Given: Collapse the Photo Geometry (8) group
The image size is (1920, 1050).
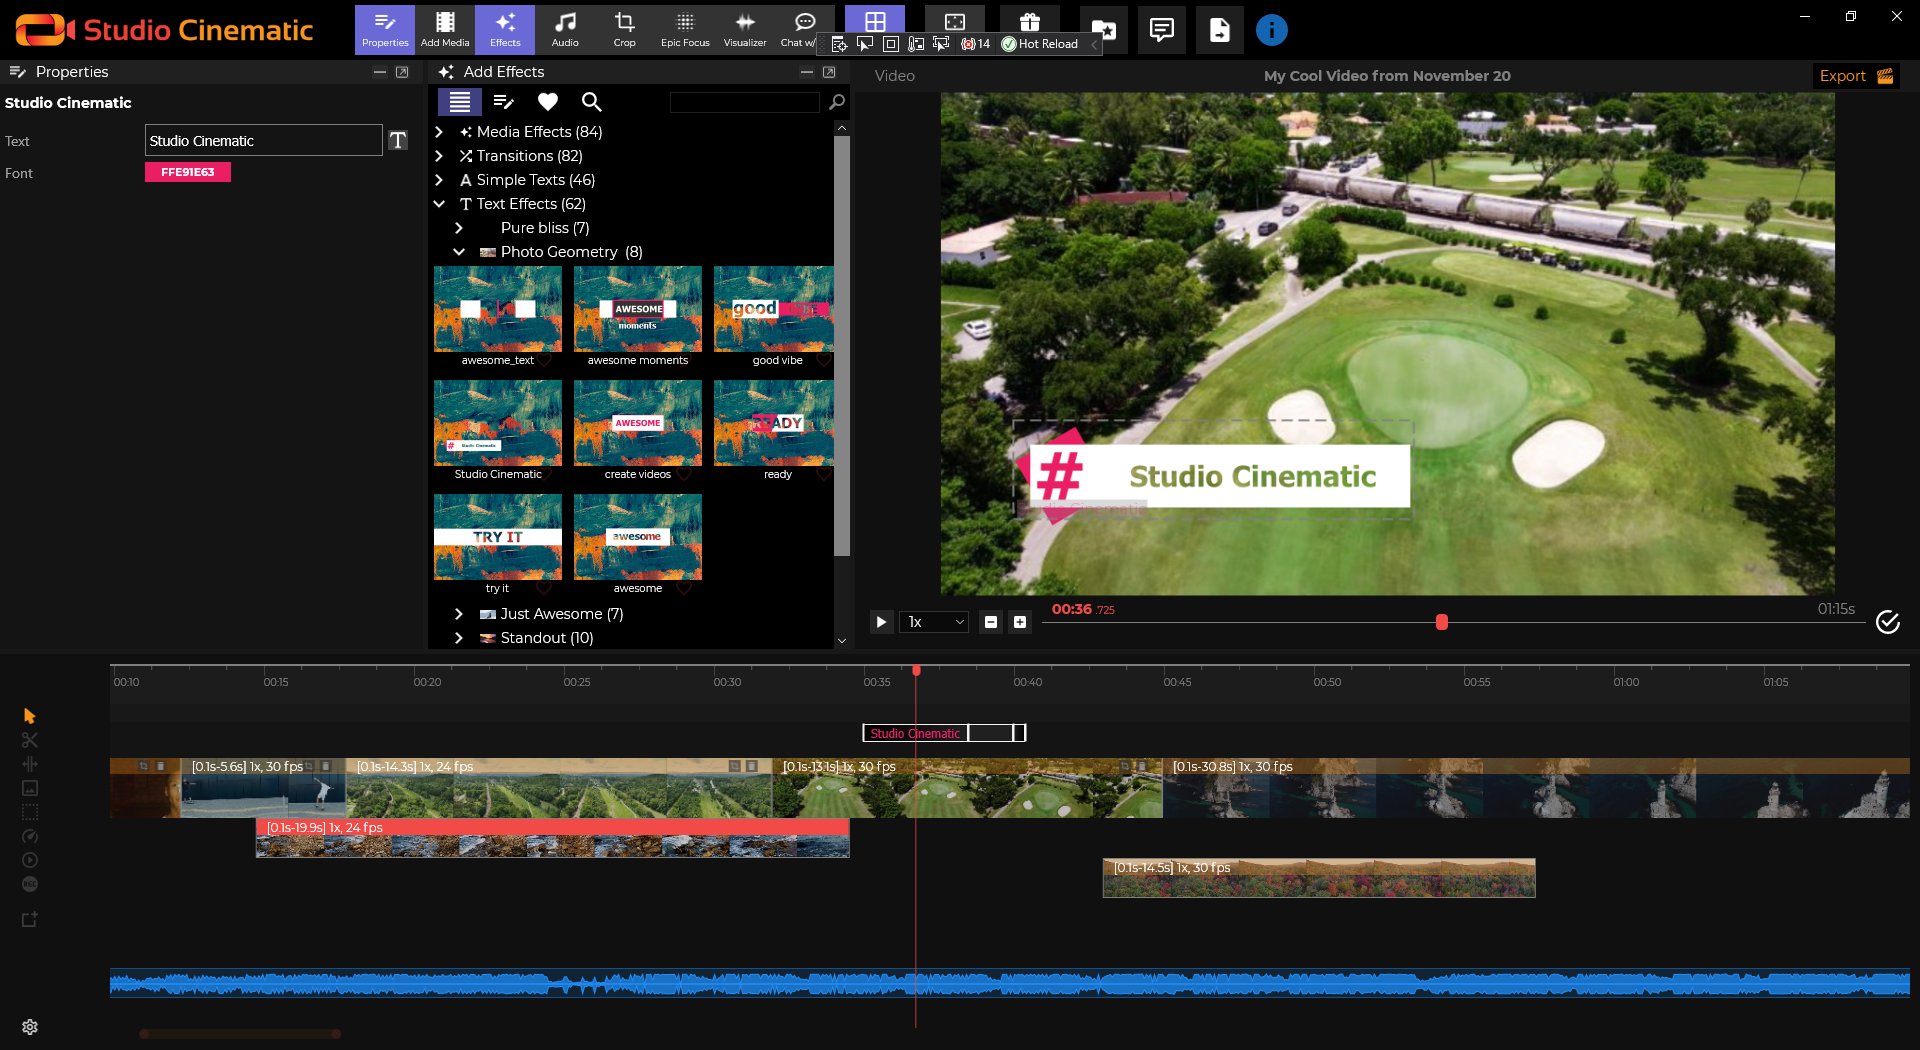Looking at the screenshot, I should pyautogui.click(x=459, y=252).
